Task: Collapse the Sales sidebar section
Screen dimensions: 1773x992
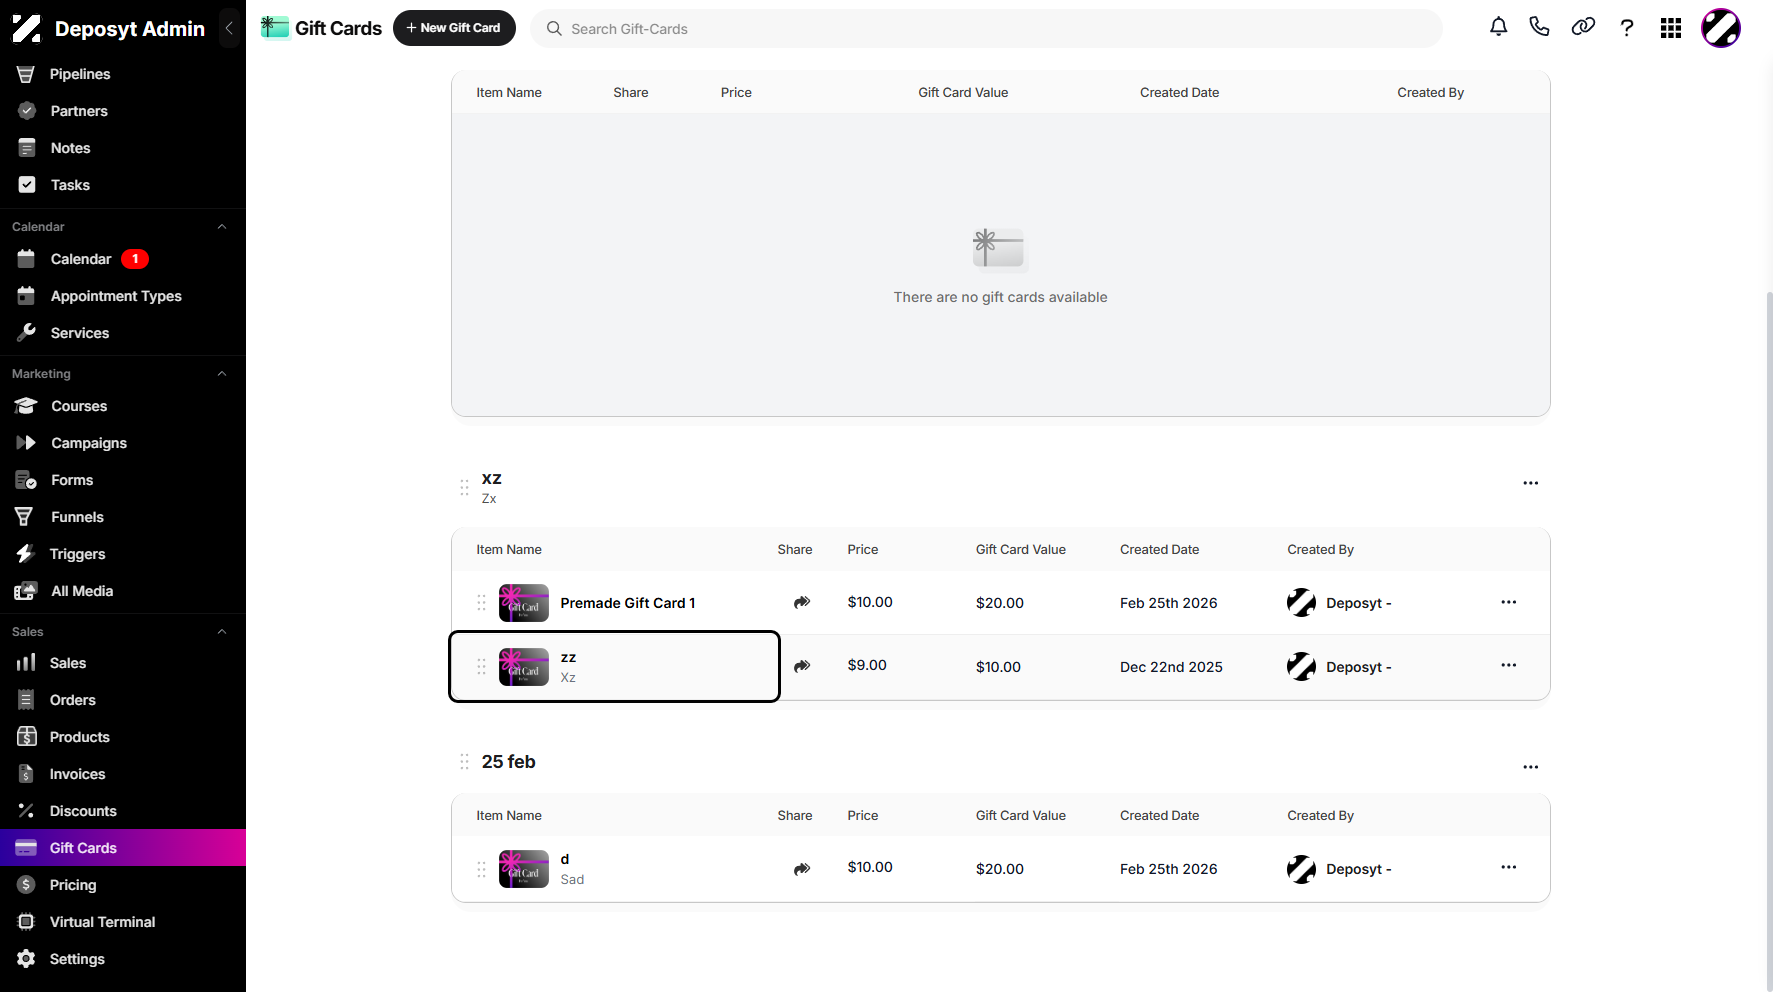Action: (x=222, y=632)
